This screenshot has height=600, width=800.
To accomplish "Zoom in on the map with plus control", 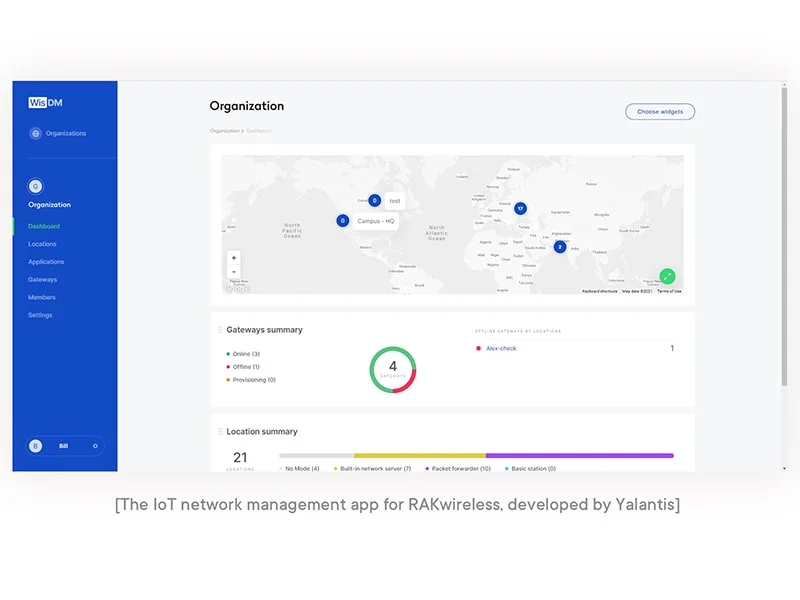I will pos(232,256).
